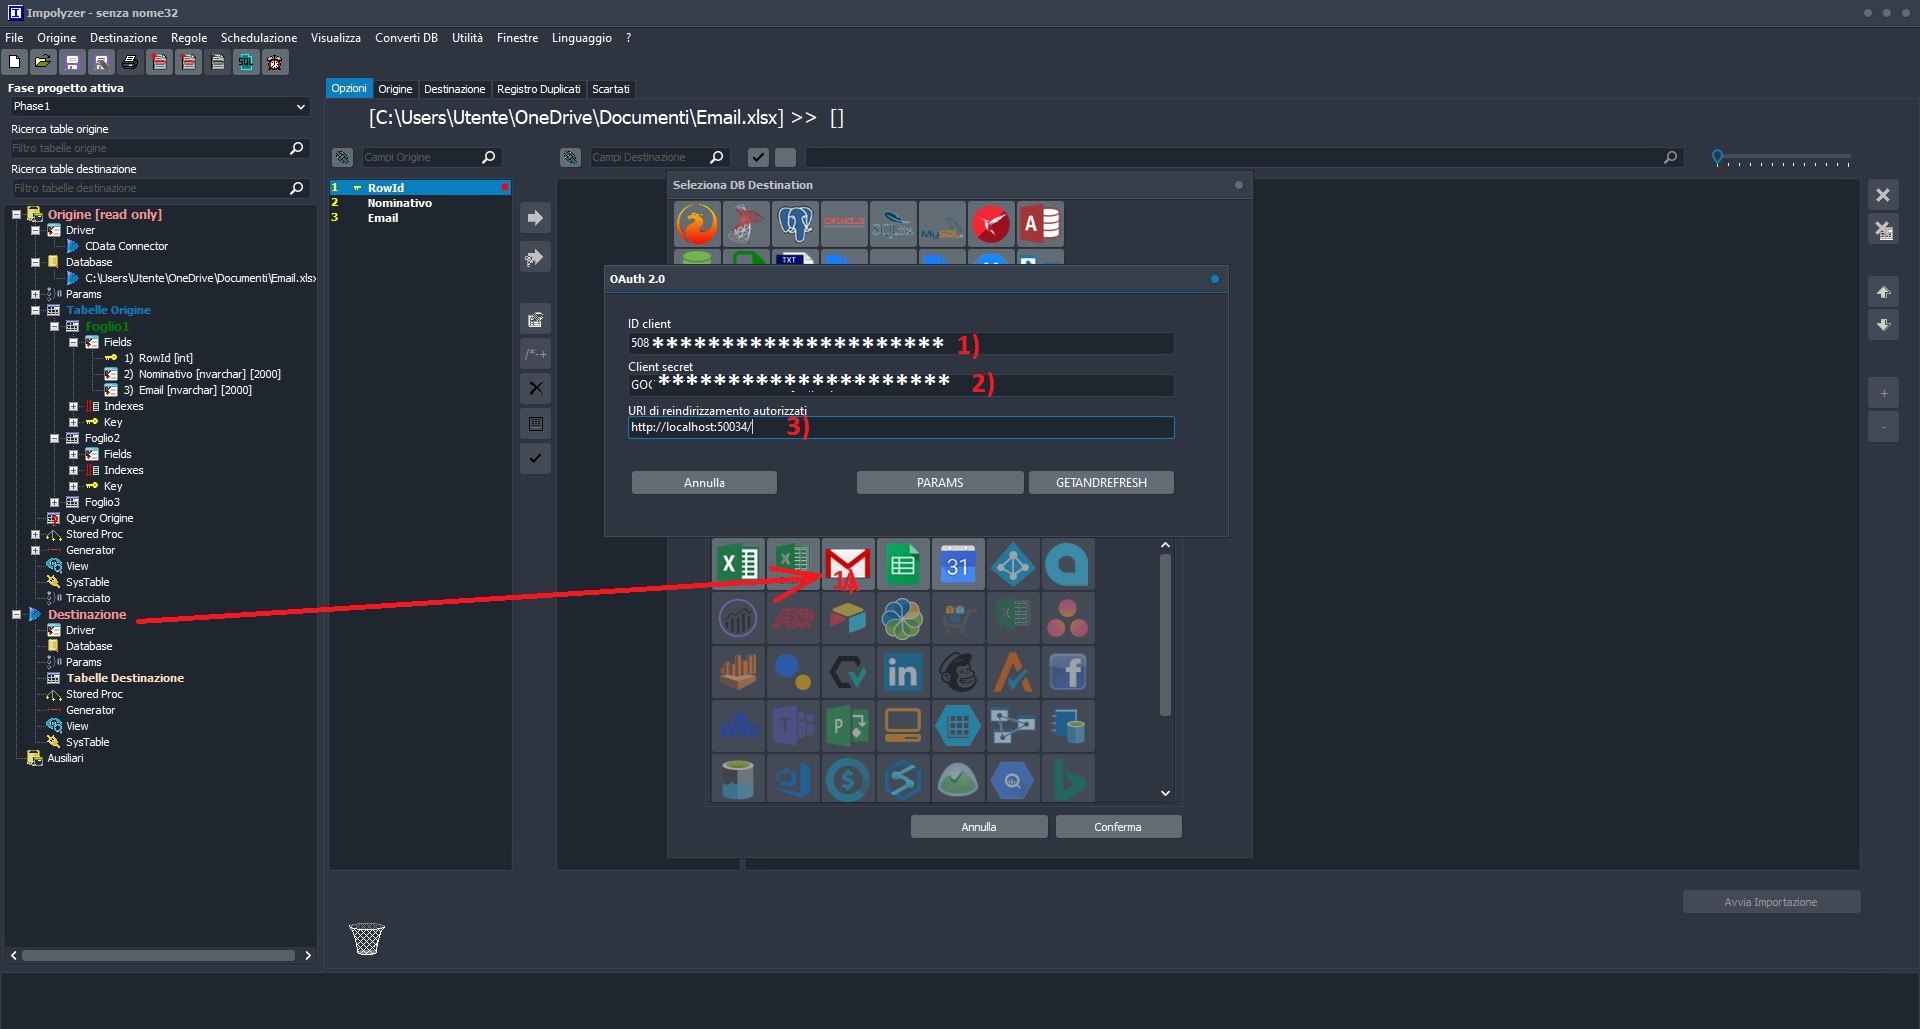
Task: Collapse the Destinazione tree node
Action: click(x=16, y=614)
